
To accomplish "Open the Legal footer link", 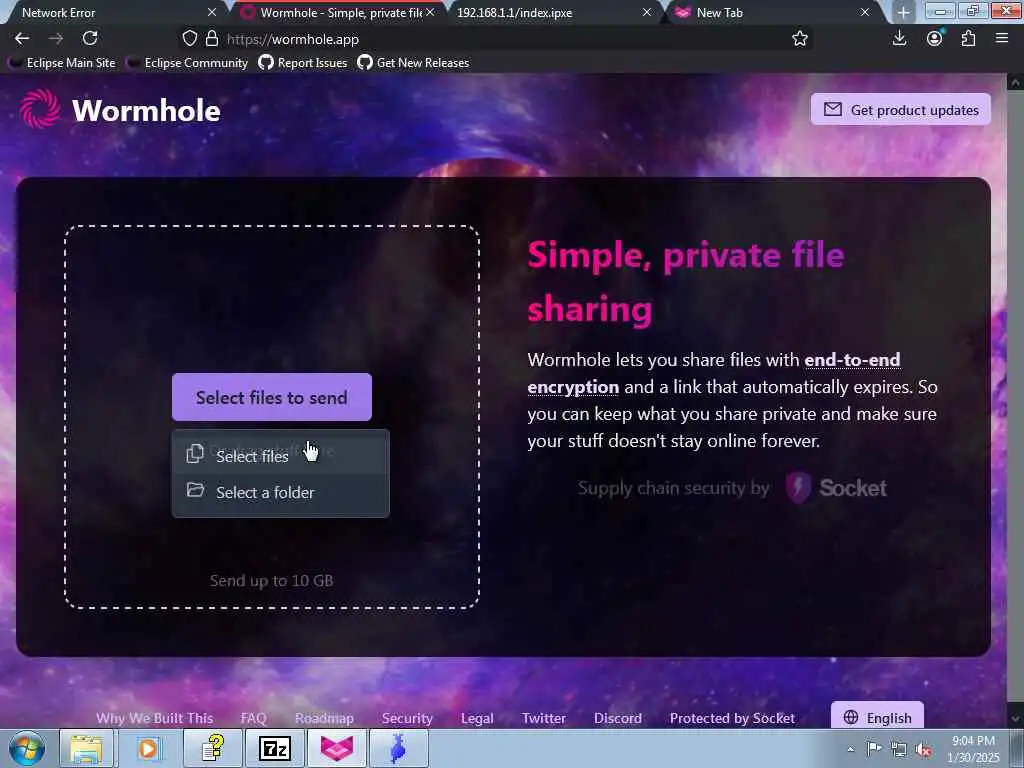I will pyautogui.click(x=477, y=718).
